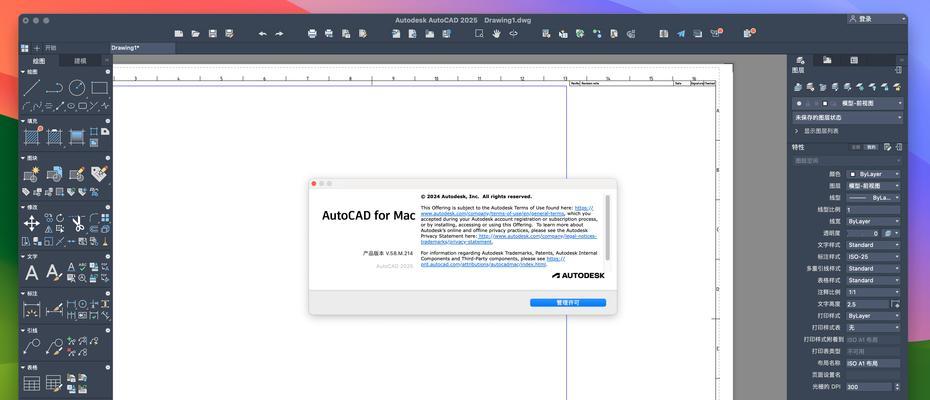Click the Save toolbar icon
This screenshot has height=400, width=930.
[212, 34]
